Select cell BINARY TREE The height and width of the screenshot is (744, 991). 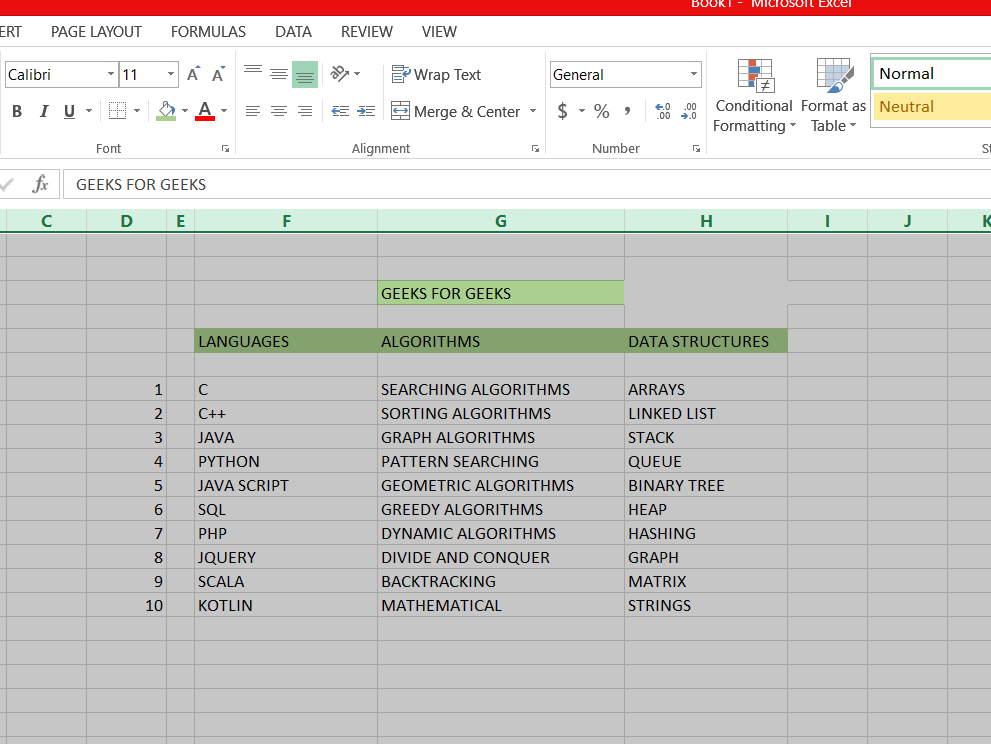pyautogui.click(x=706, y=485)
